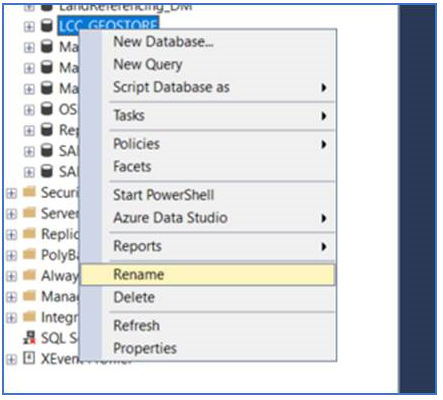
Task: Select the Replic folder label
Action: tap(59, 234)
